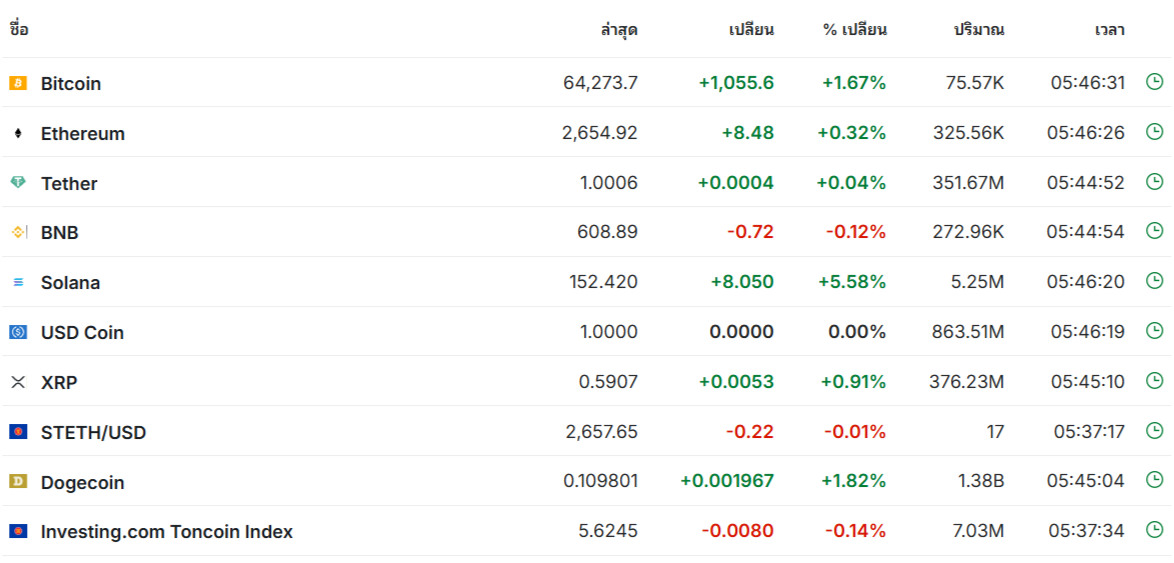Click the Dogecoin gold logo icon
Screen dimensions: 1174x563
tap(18, 481)
